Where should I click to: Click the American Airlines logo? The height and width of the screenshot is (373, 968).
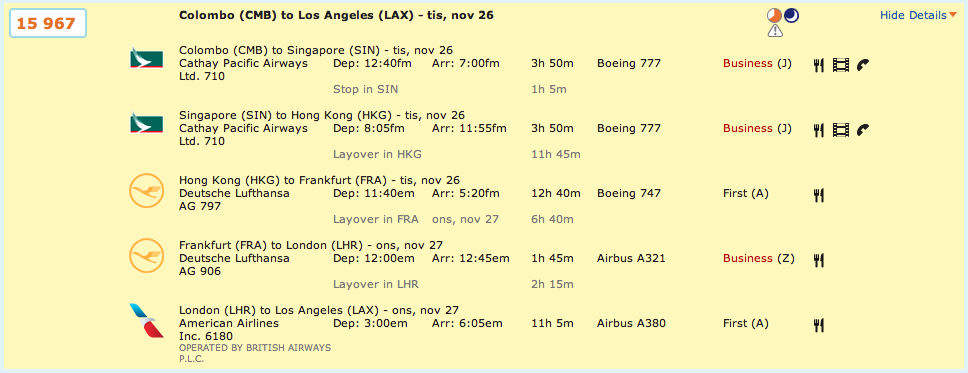(146, 321)
